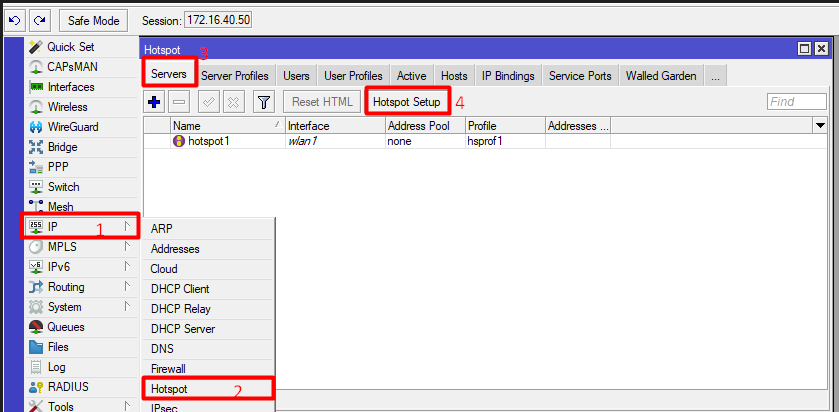
Task: Click the redo arrow icon
Action: pos(38,20)
